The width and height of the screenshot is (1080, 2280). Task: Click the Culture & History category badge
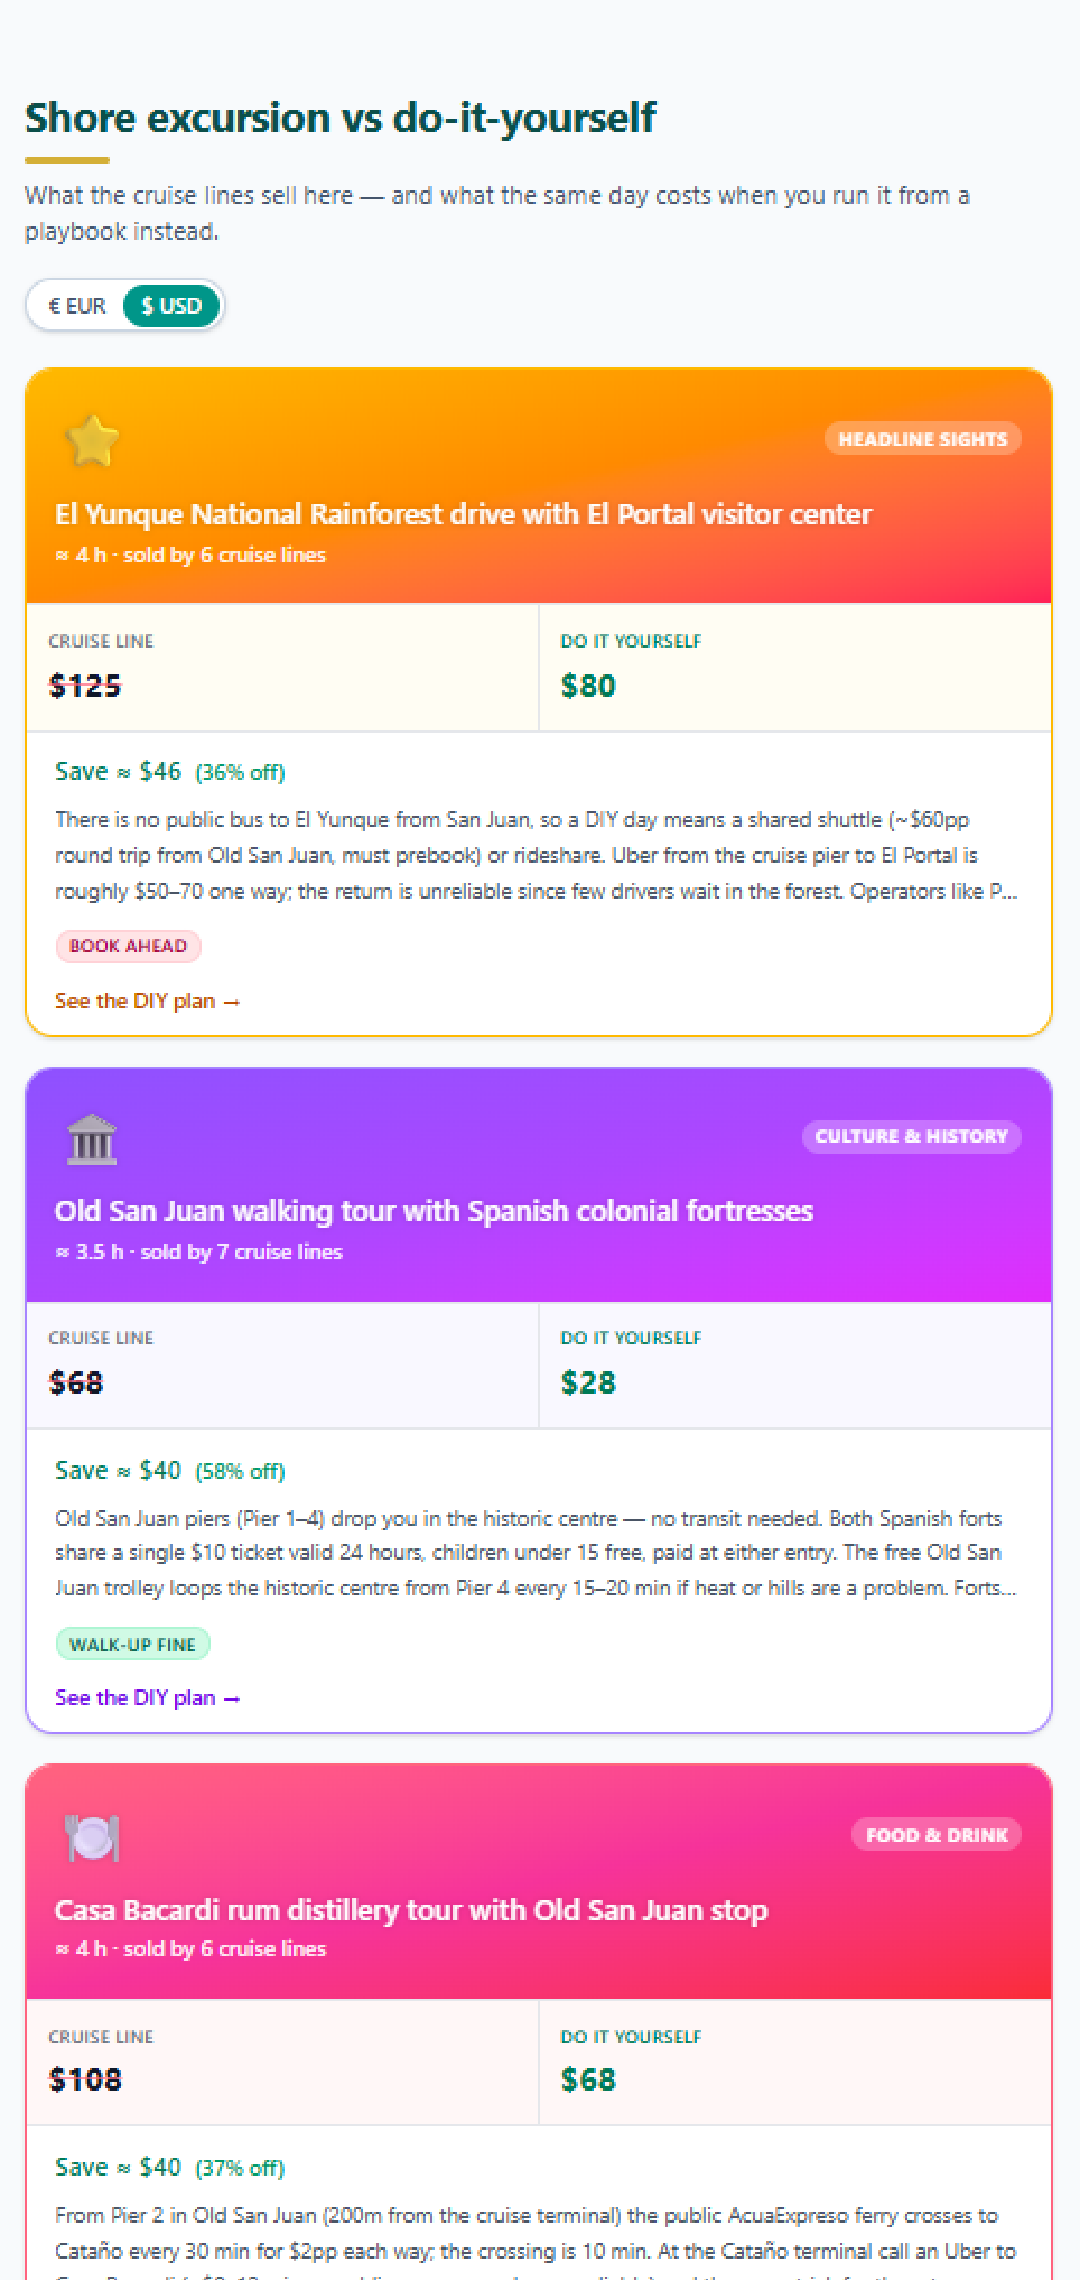(x=911, y=1136)
